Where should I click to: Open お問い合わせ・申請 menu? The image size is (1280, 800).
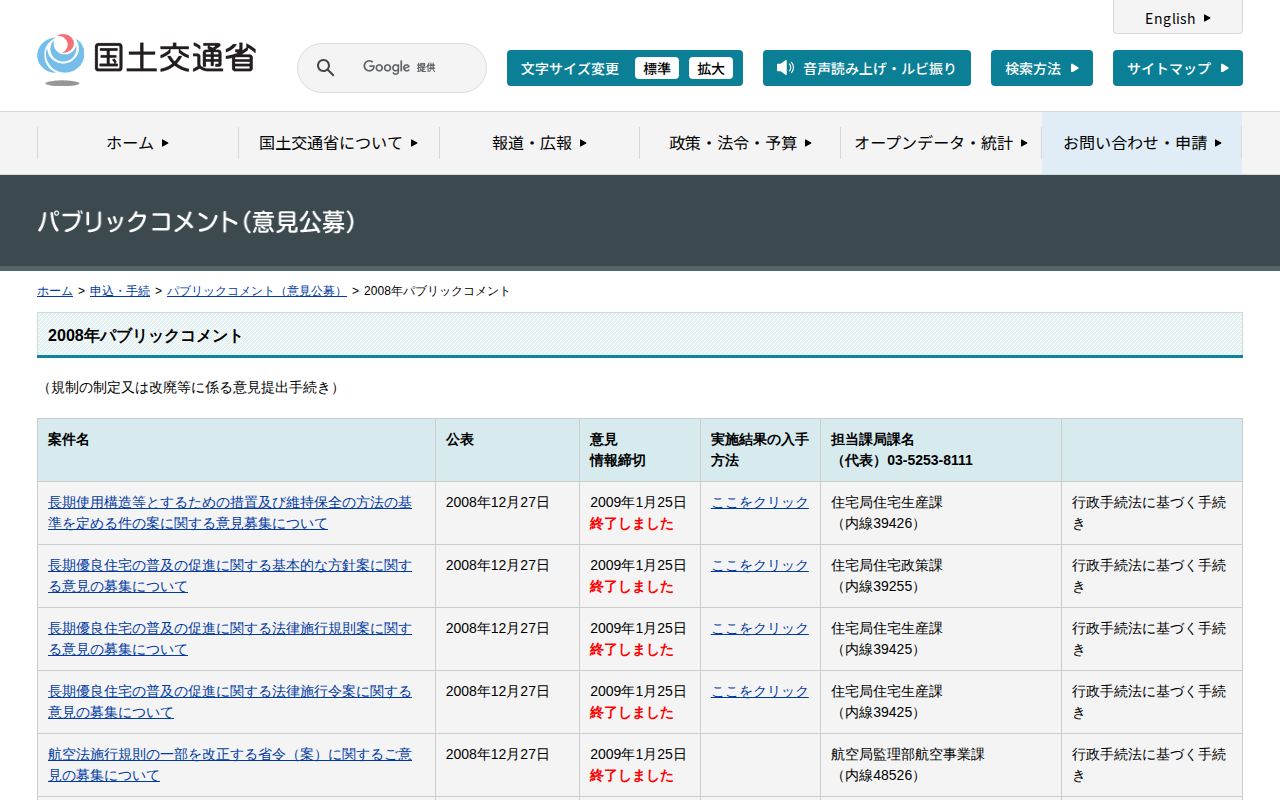(1142, 143)
